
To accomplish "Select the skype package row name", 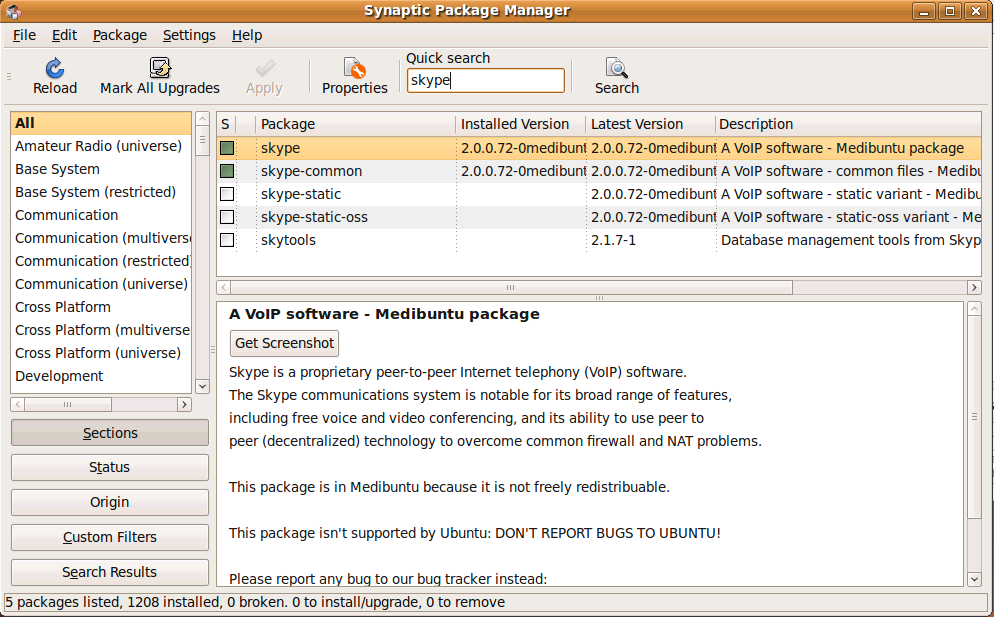I will (280, 148).
